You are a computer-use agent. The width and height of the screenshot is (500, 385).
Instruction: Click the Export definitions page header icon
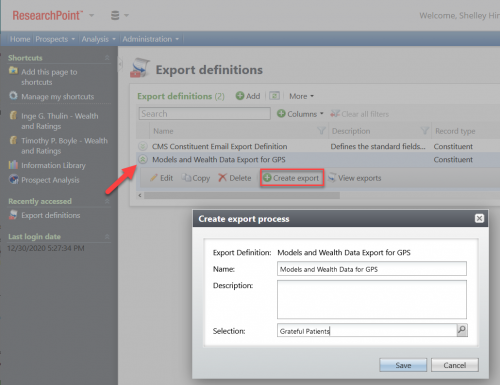point(140,68)
